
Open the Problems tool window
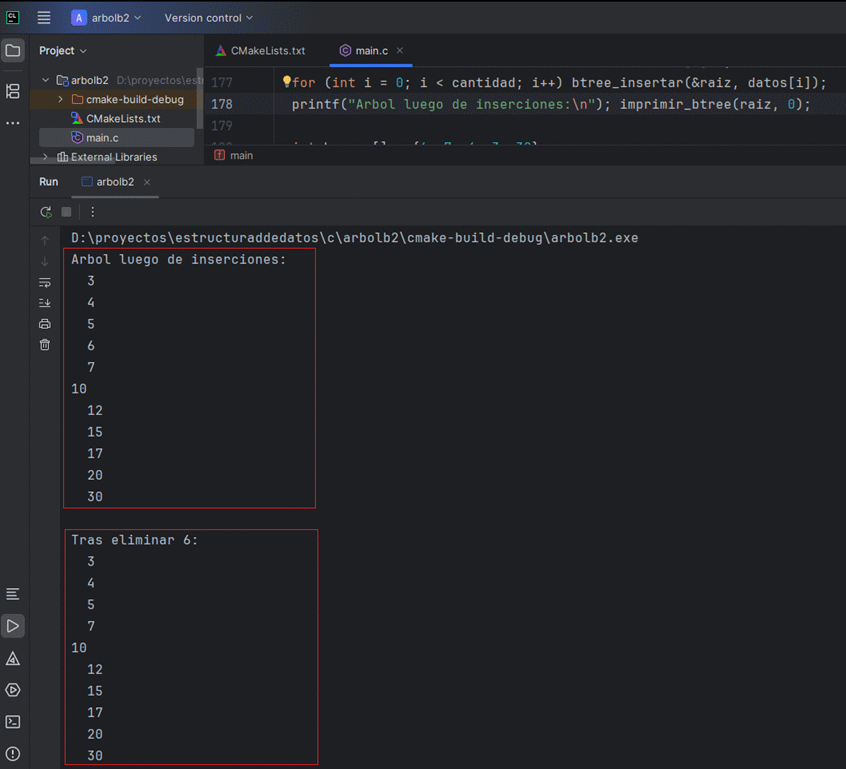pos(13,753)
